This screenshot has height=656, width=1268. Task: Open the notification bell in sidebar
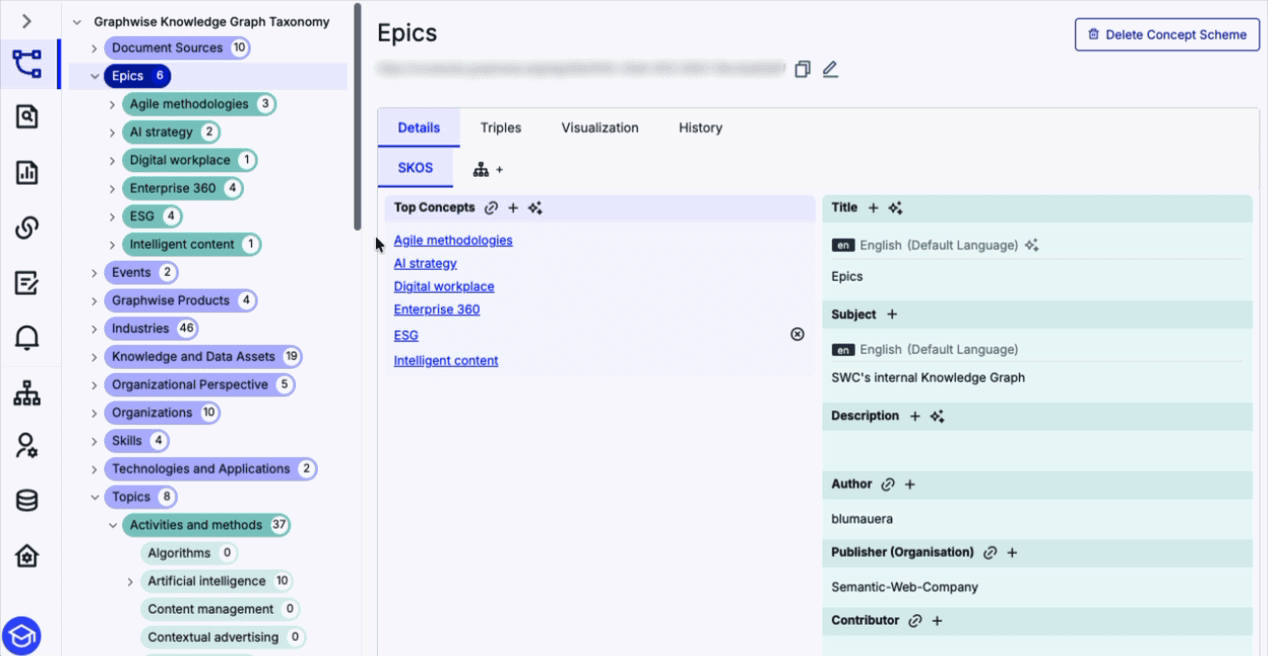click(x=27, y=338)
